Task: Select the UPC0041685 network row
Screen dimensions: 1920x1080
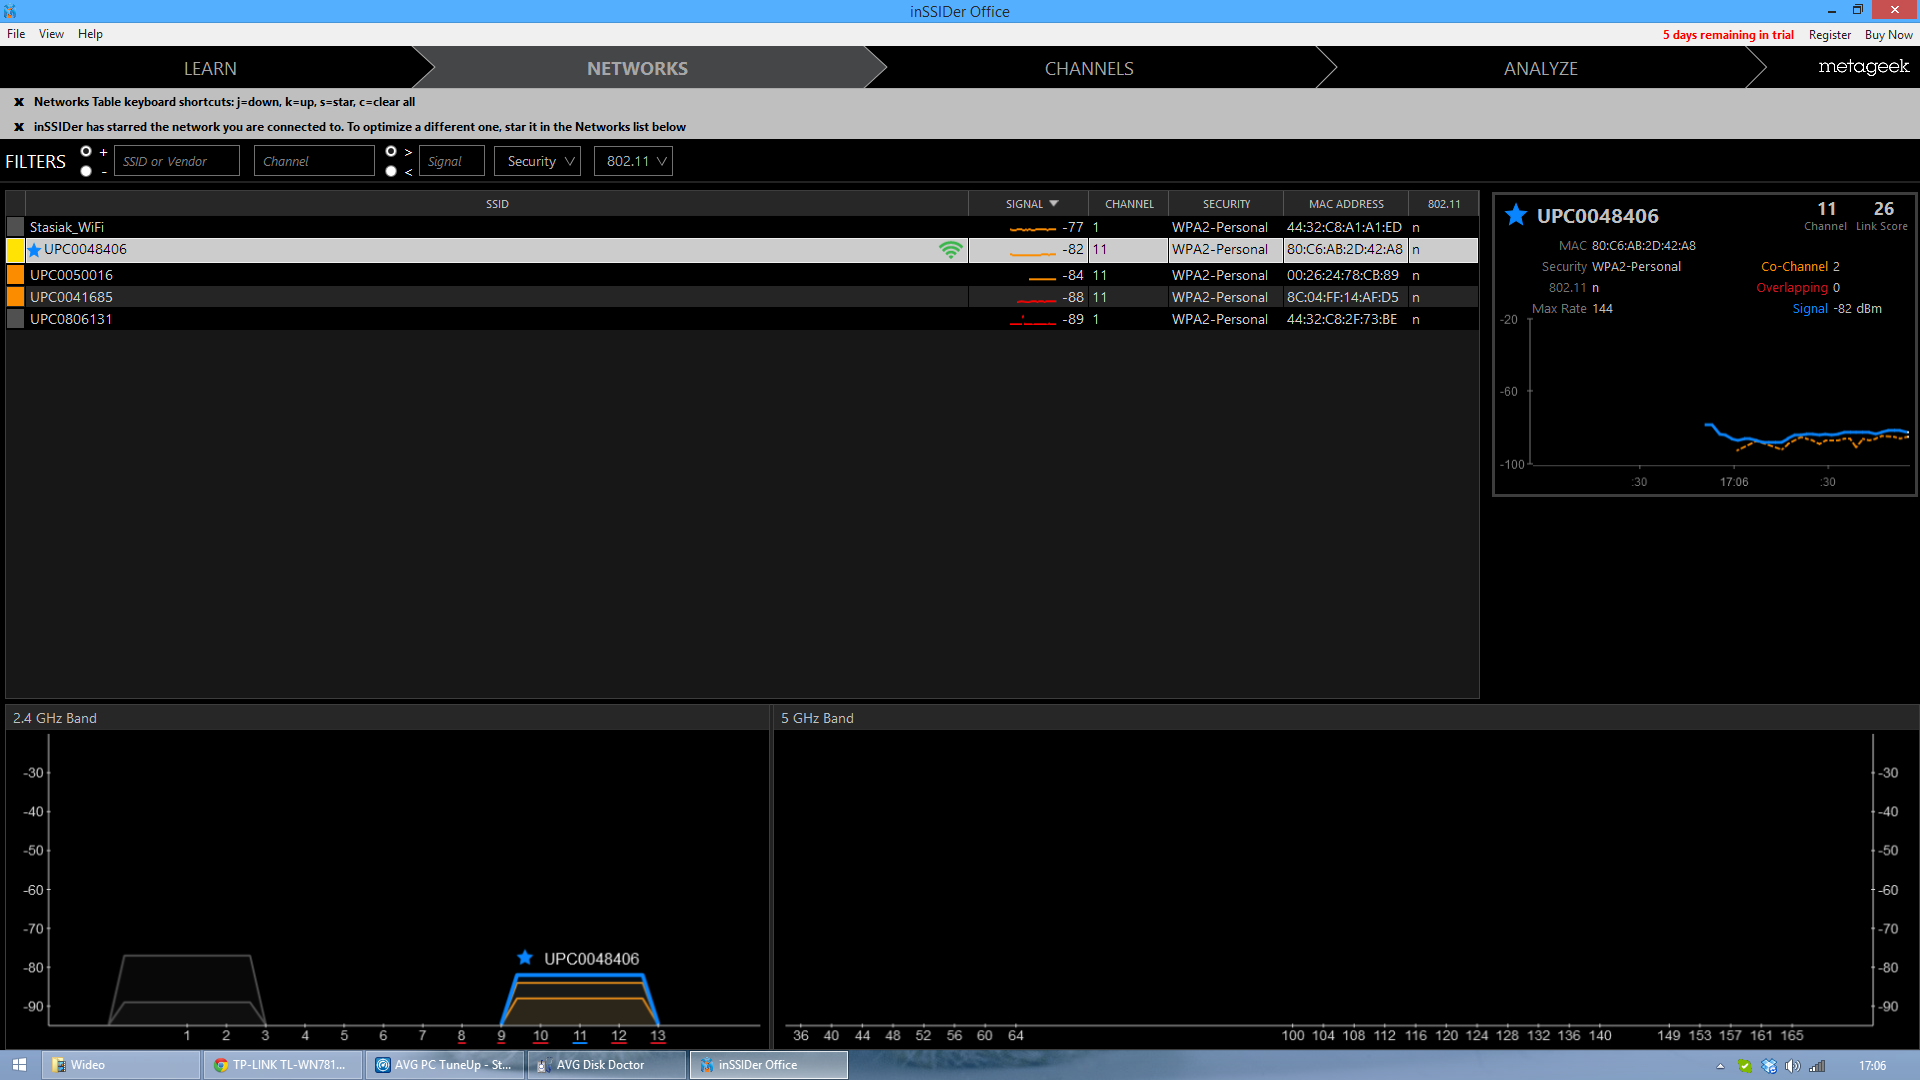Action: tap(742, 297)
